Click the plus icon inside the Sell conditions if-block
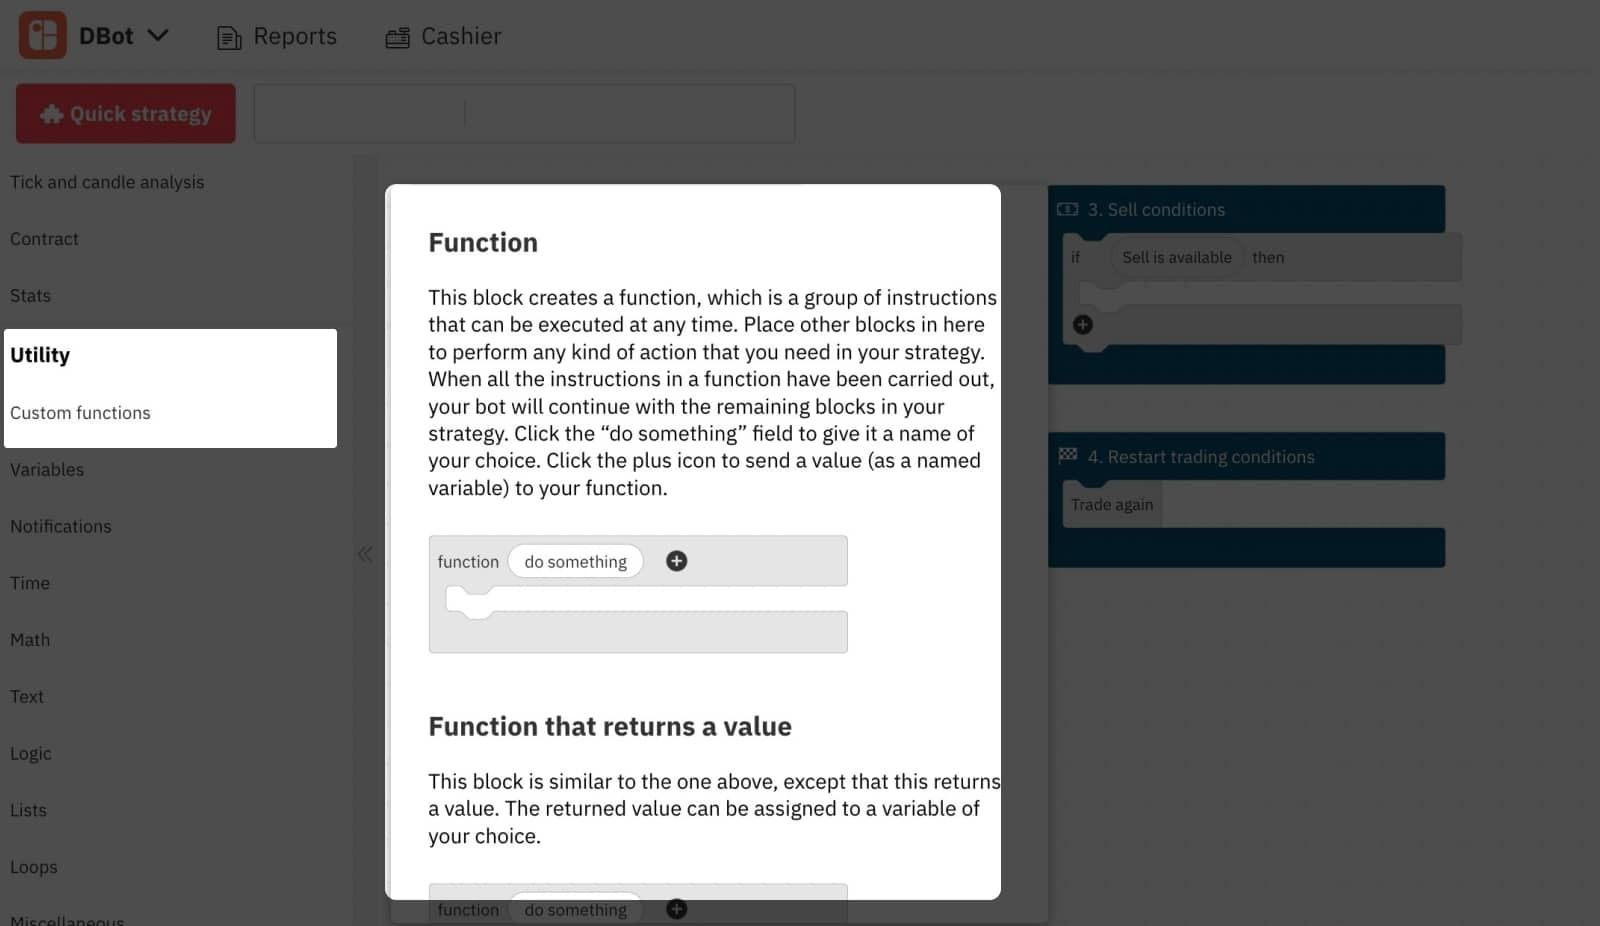The image size is (1600, 926). coord(1084,324)
